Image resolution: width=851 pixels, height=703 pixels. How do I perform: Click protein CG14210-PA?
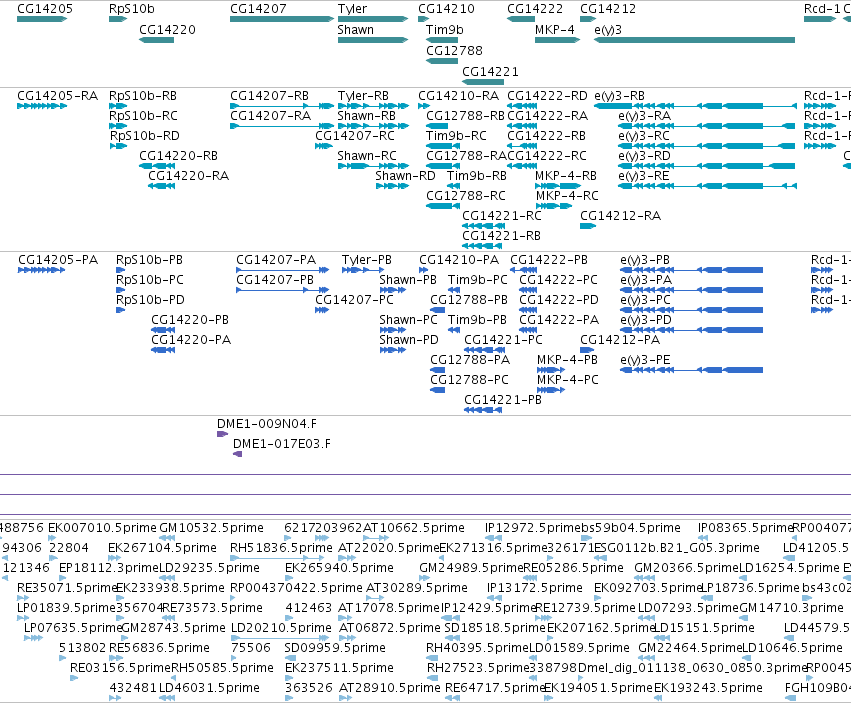[x=459, y=260]
